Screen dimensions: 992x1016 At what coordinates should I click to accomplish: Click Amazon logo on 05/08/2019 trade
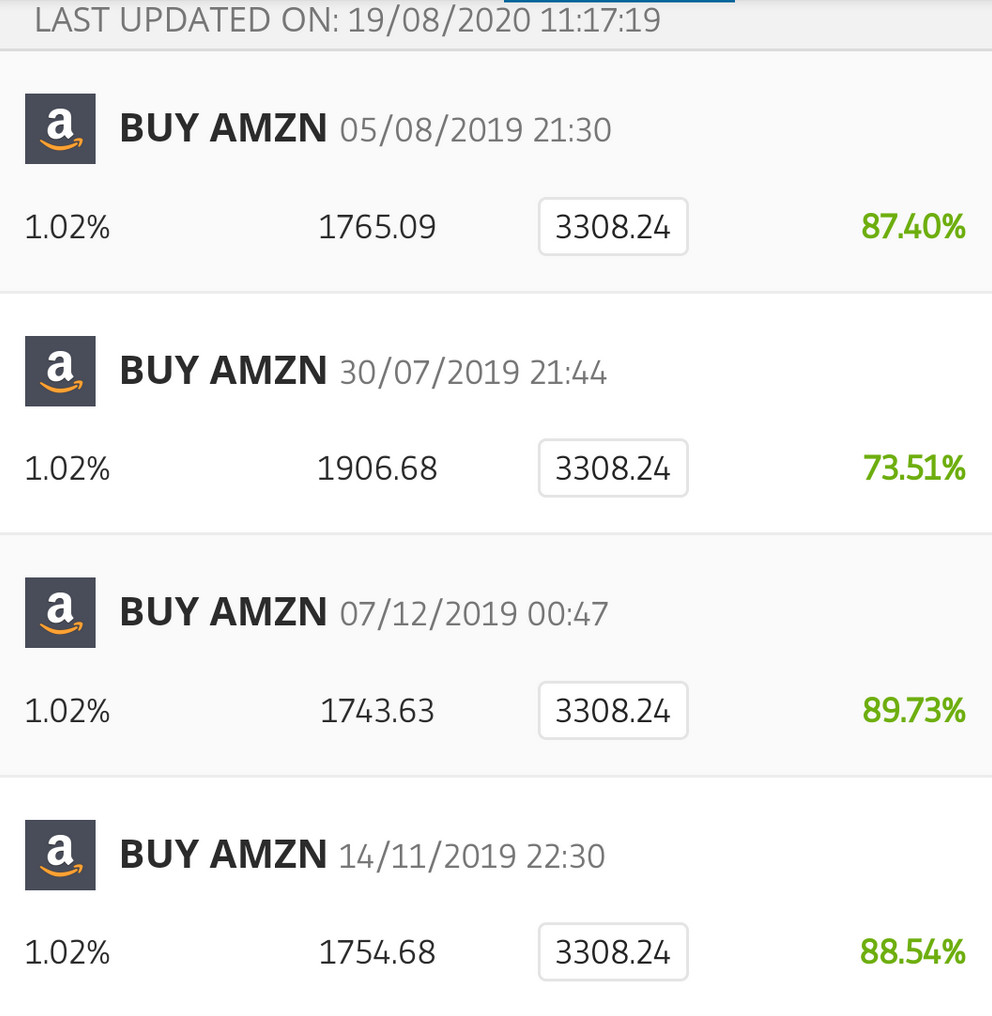tap(60, 128)
